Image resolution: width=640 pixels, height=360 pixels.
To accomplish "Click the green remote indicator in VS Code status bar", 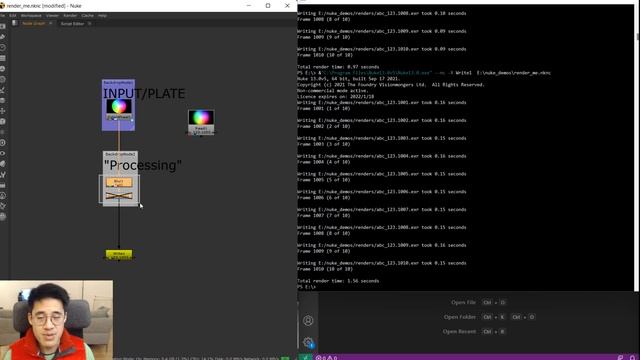I will tap(305, 357).
